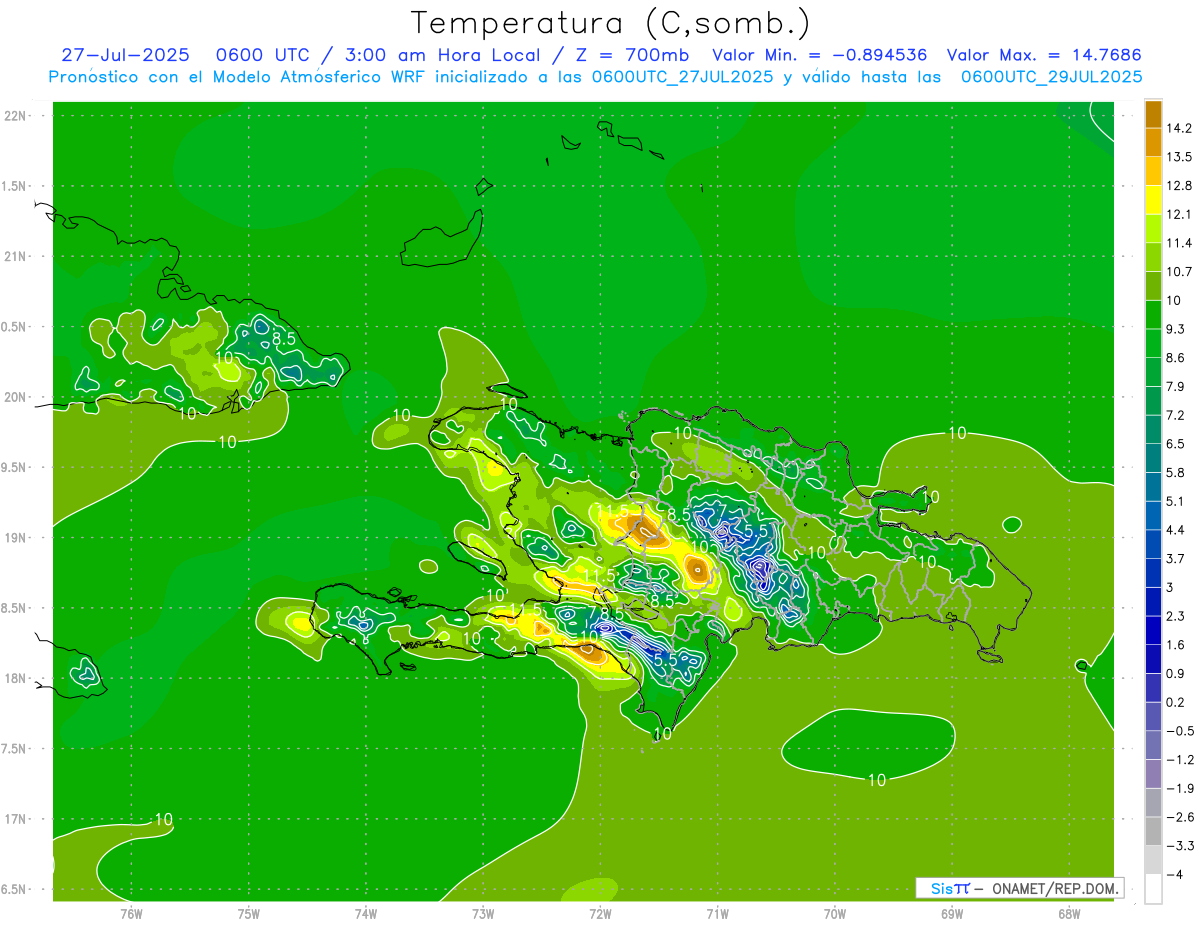This screenshot has width=1200, height=927.
Task: Click the 12.8 colorbar label
Action: tap(1179, 186)
